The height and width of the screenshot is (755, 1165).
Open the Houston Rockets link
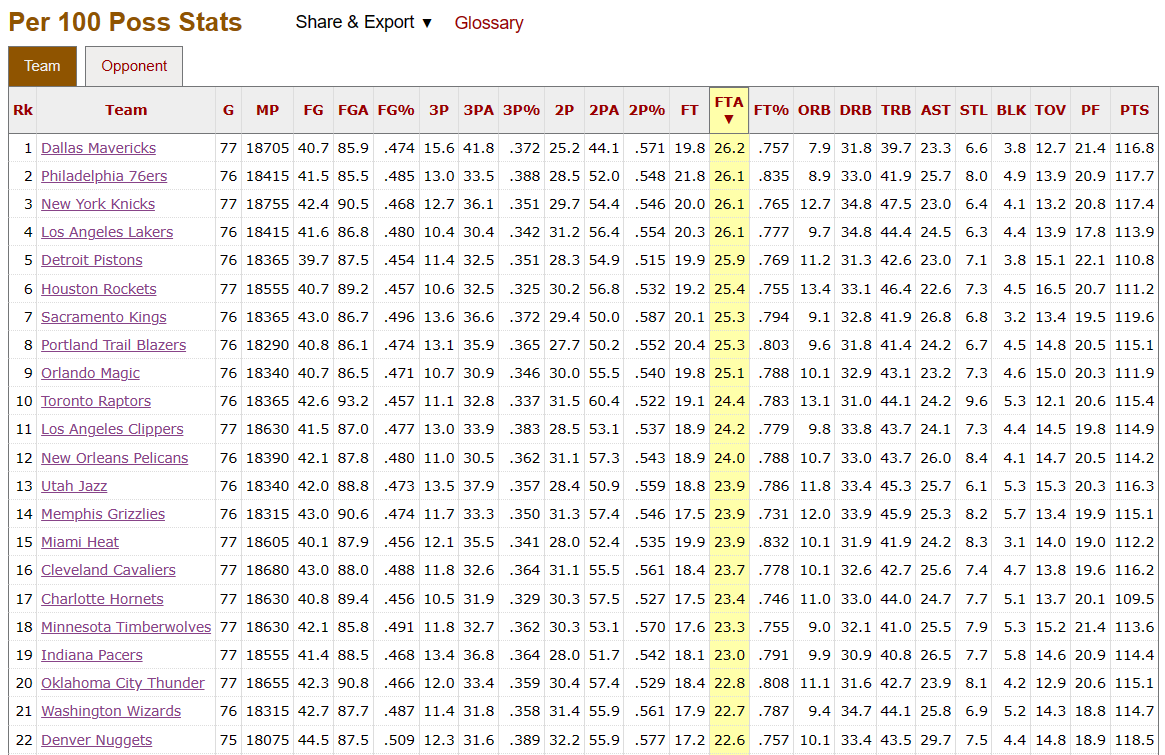tap(99, 289)
